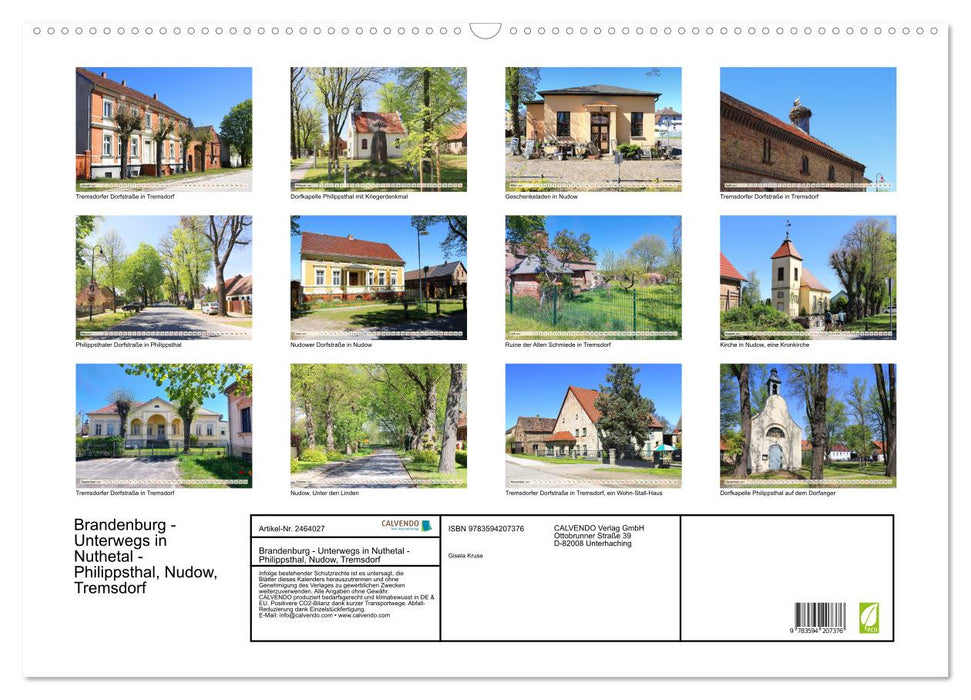Click caption 'Geschenkeladen in Nudow'

click(x=541, y=196)
